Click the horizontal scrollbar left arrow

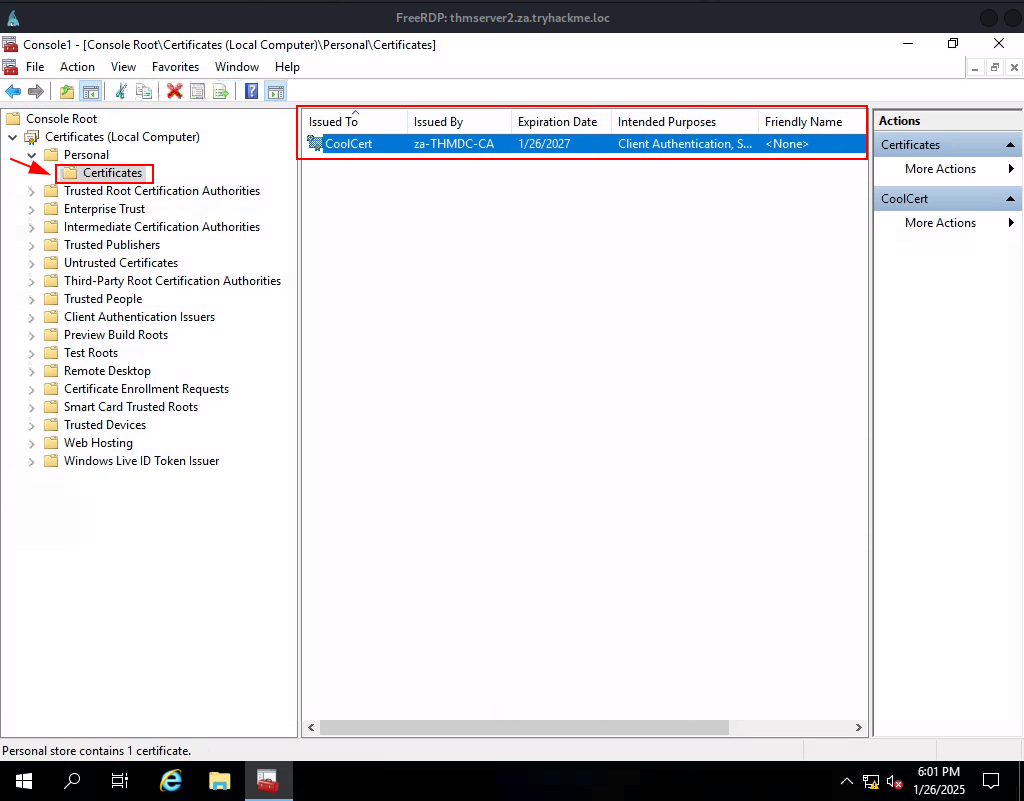pyautogui.click(x=312, y=727)
